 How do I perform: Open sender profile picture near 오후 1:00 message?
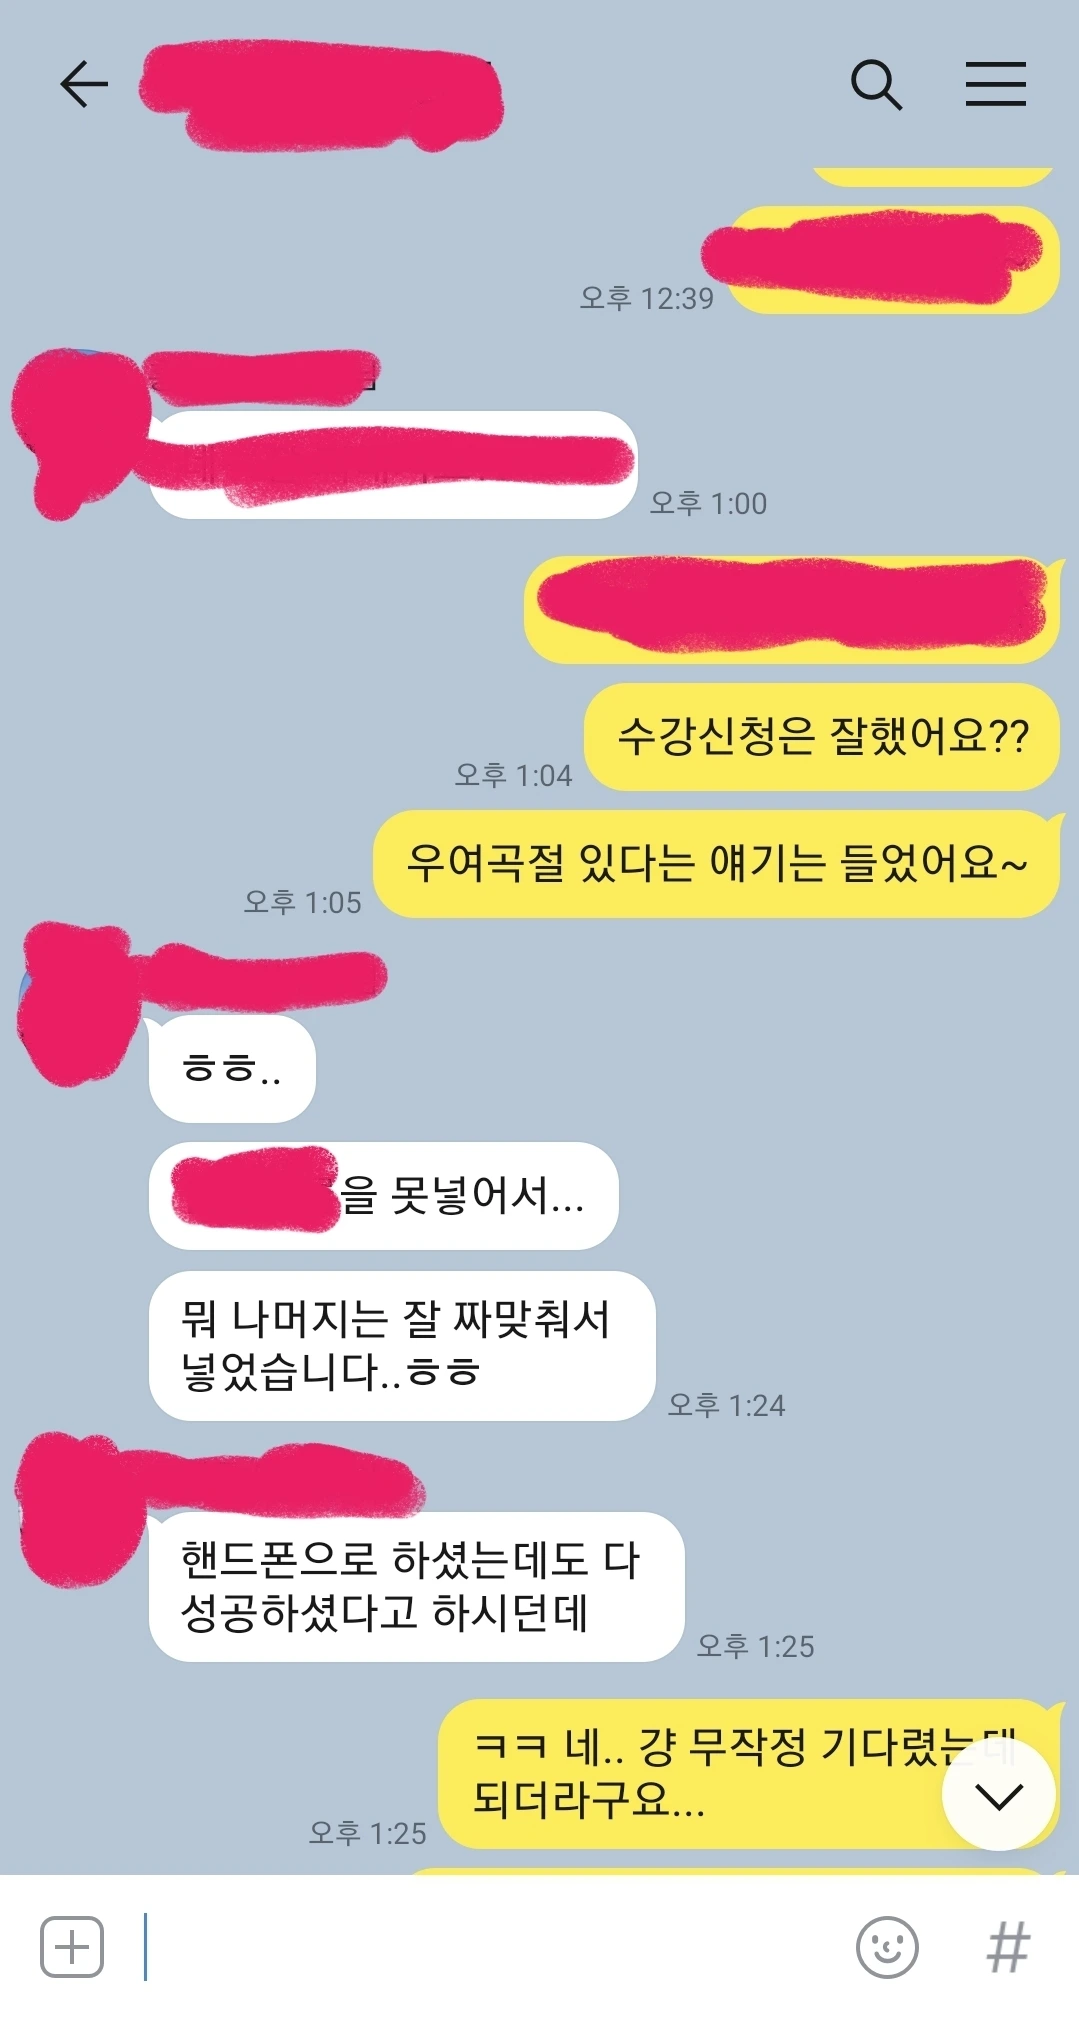[x=78, y=430]
